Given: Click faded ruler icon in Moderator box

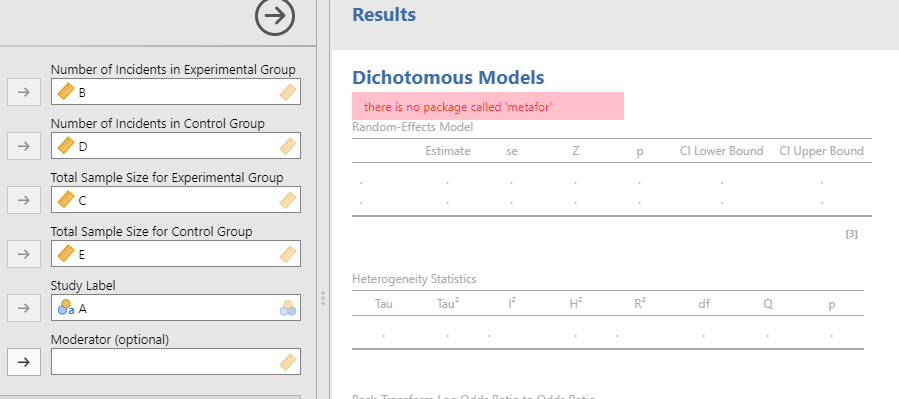Looking at the screenshot, I should pyautogui.click(x=288, y=362).
